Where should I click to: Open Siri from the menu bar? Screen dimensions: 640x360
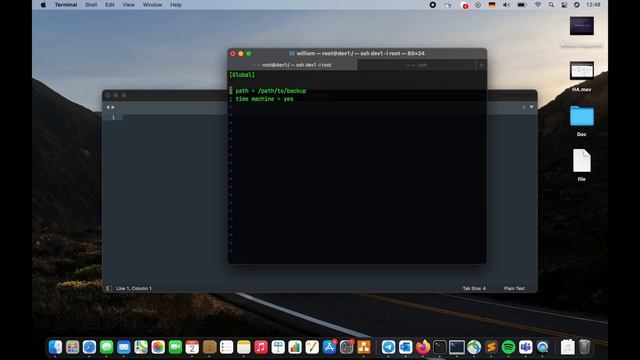click(x=577, y=5)
